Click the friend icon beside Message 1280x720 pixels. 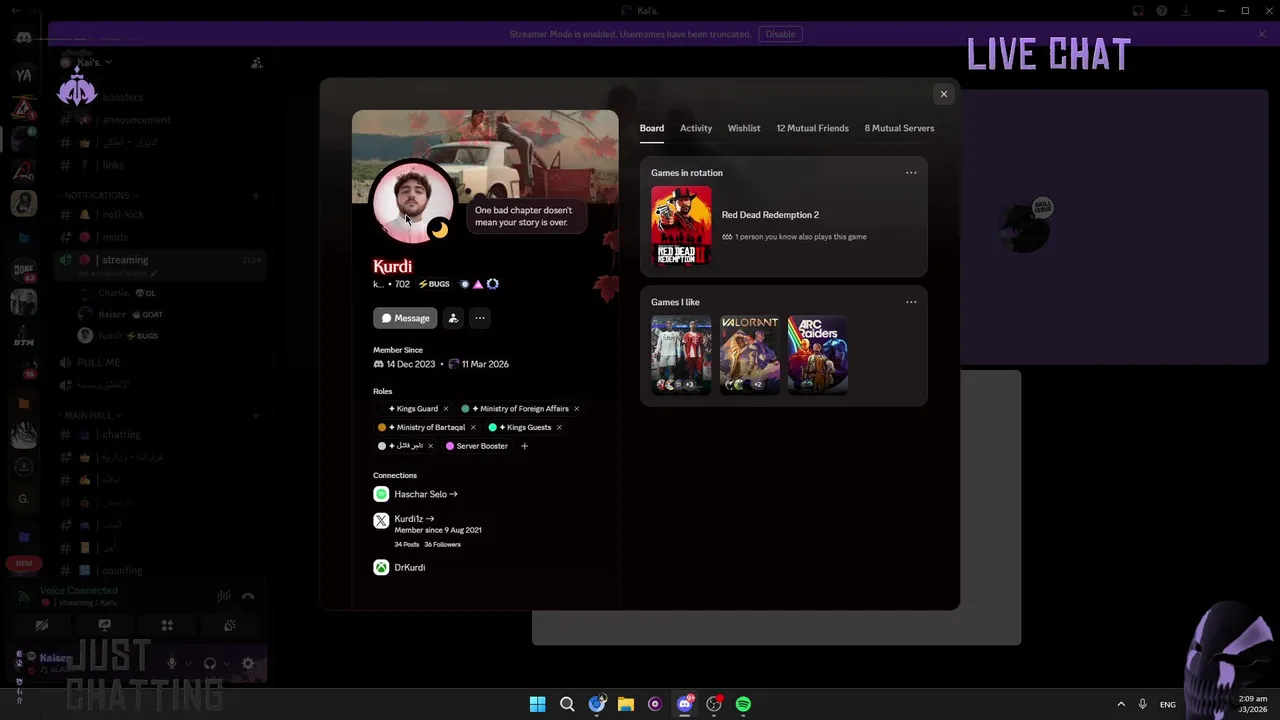(453, 318)
